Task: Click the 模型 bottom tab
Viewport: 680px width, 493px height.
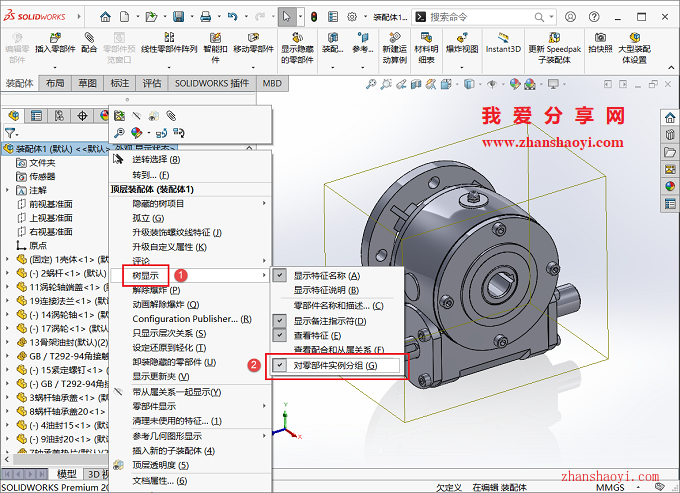Action: pyautogui.click(x=66, y=474)
